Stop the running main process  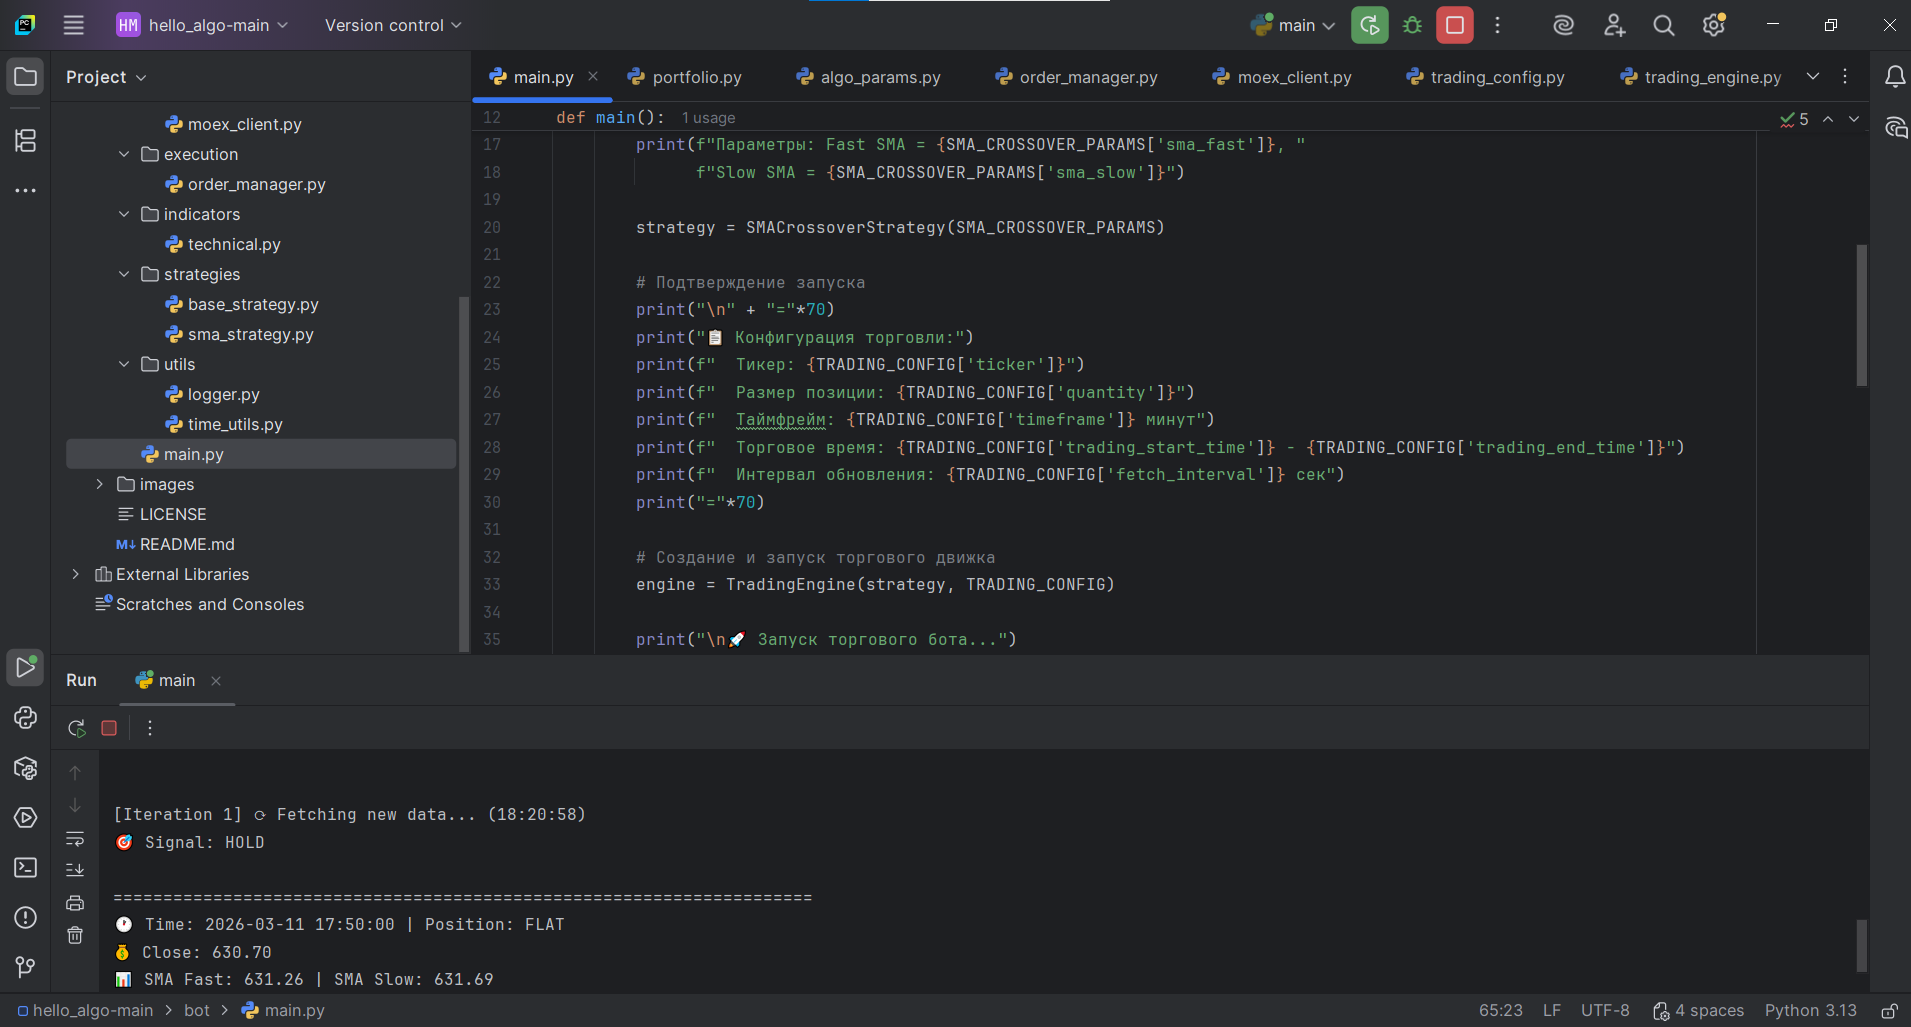[x=1454, y=25]
